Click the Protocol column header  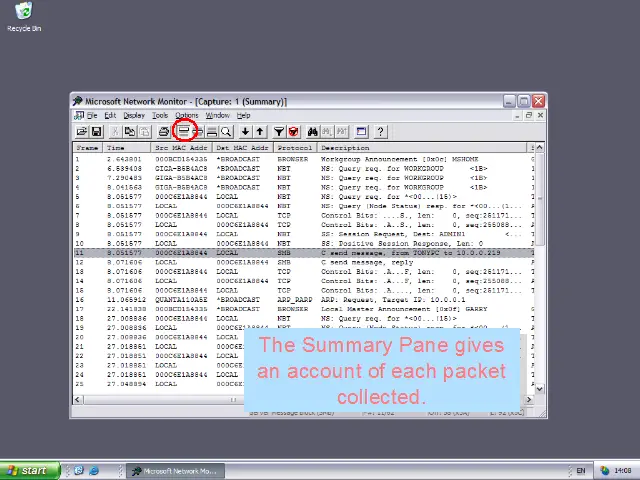point(295,148)
